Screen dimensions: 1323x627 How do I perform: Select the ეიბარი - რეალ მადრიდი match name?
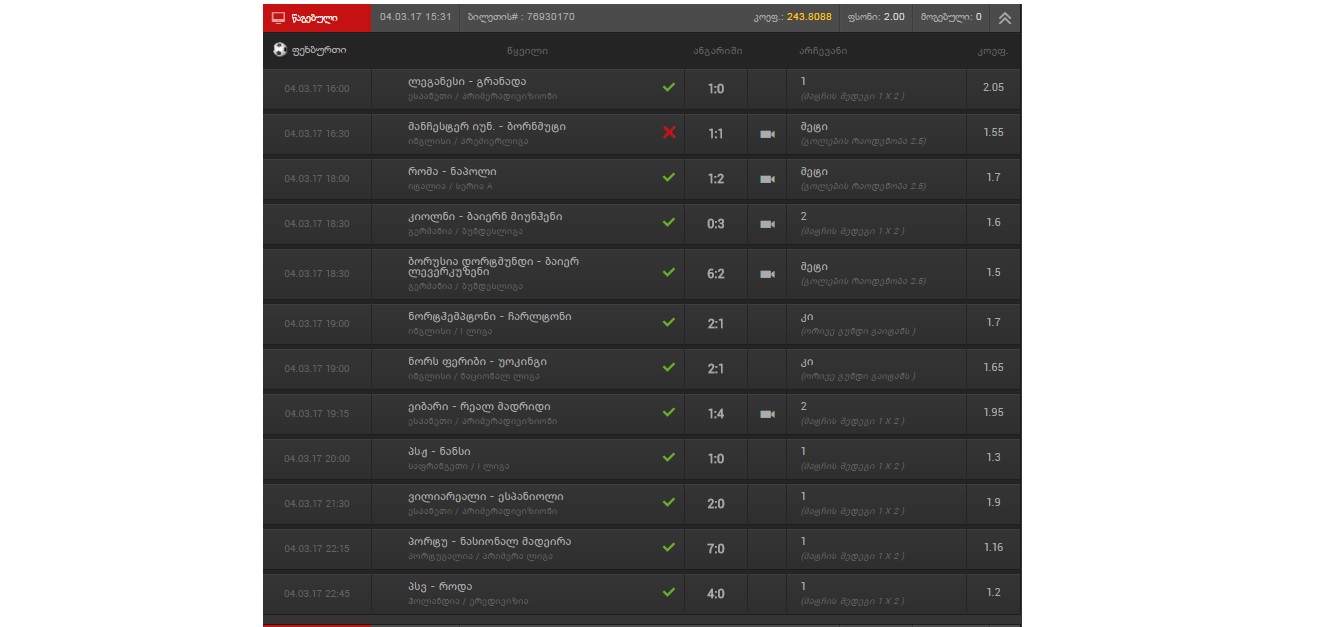(x=479, y=407)
